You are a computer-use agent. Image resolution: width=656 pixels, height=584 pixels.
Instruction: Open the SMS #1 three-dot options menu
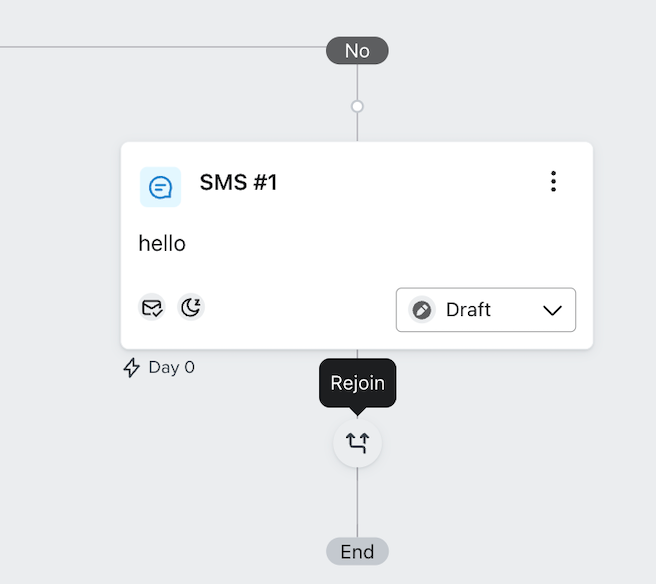point(553,182)
